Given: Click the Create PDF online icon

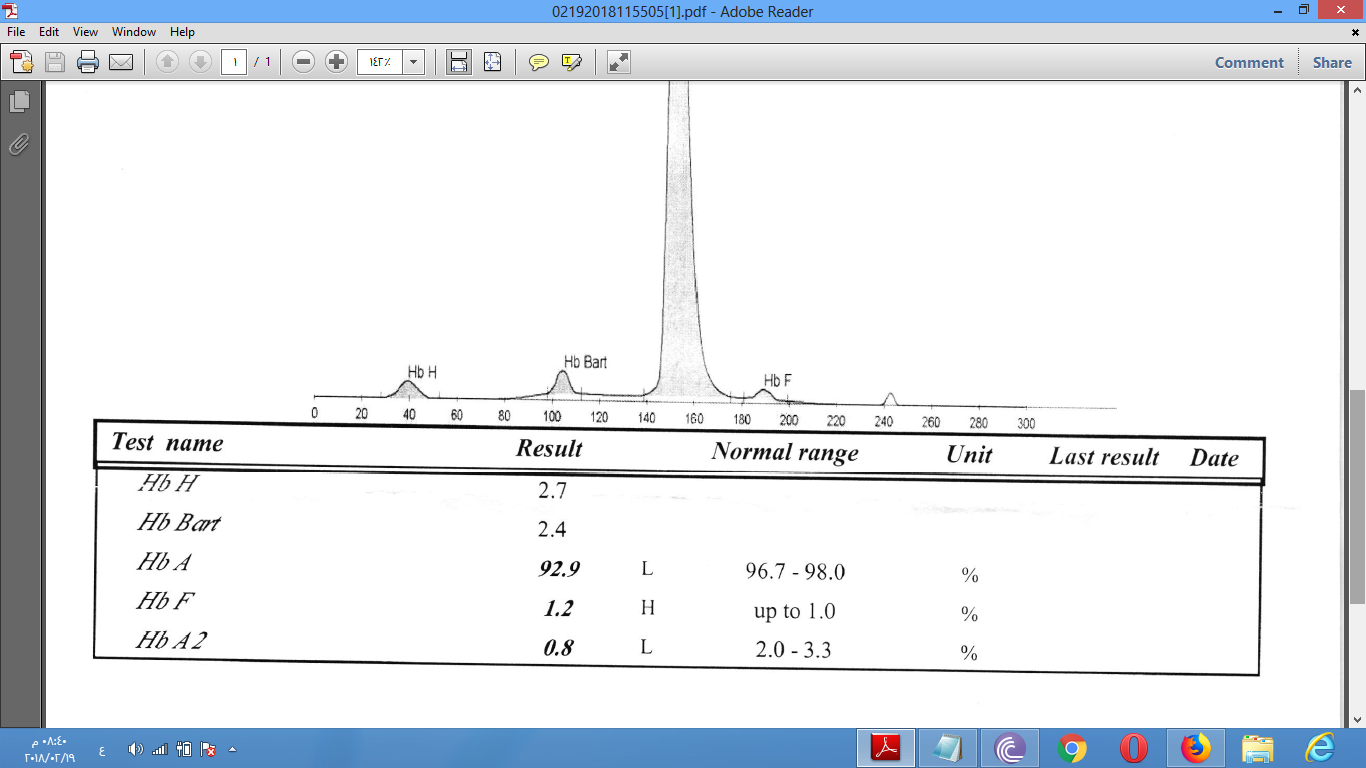Looking at the screenshot, I should click(22, 62).
